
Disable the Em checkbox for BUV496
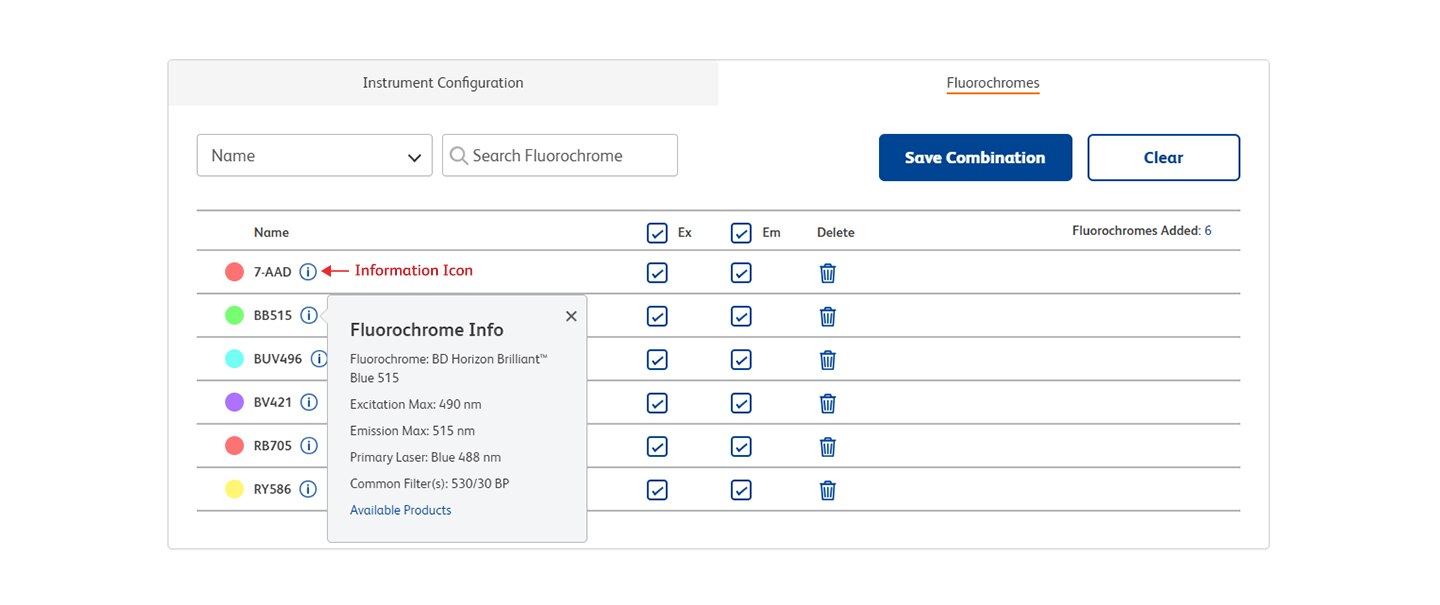(741, 360)
